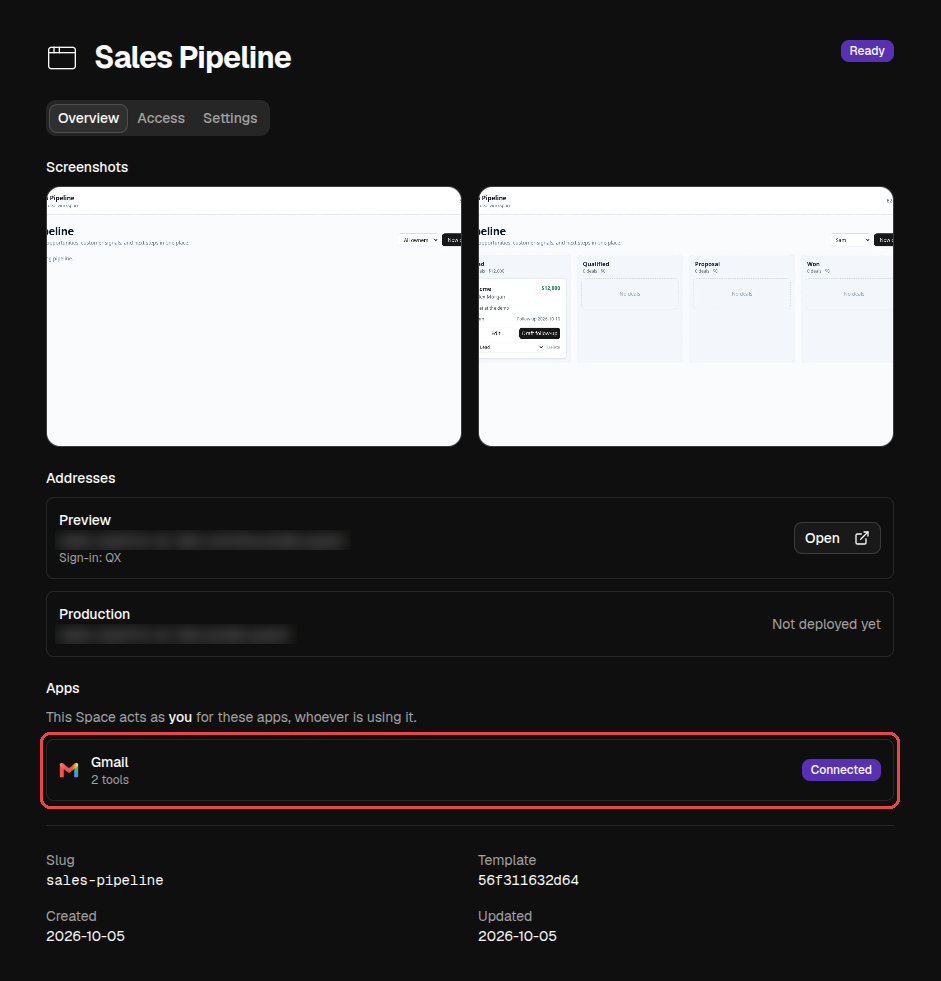Click the Production label

(94, 614)
